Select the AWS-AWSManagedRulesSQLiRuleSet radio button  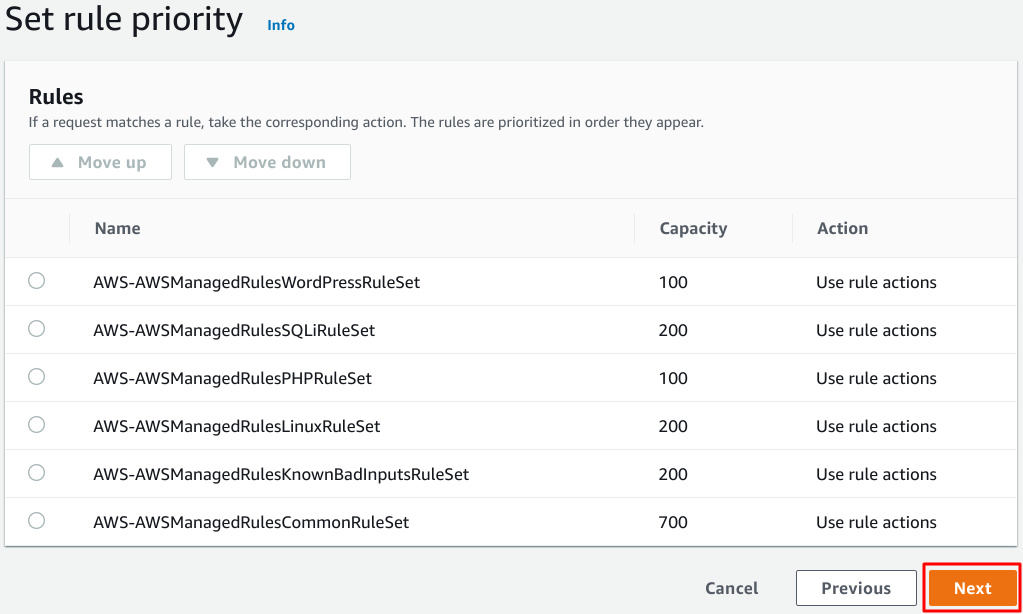tap(37, 328)
